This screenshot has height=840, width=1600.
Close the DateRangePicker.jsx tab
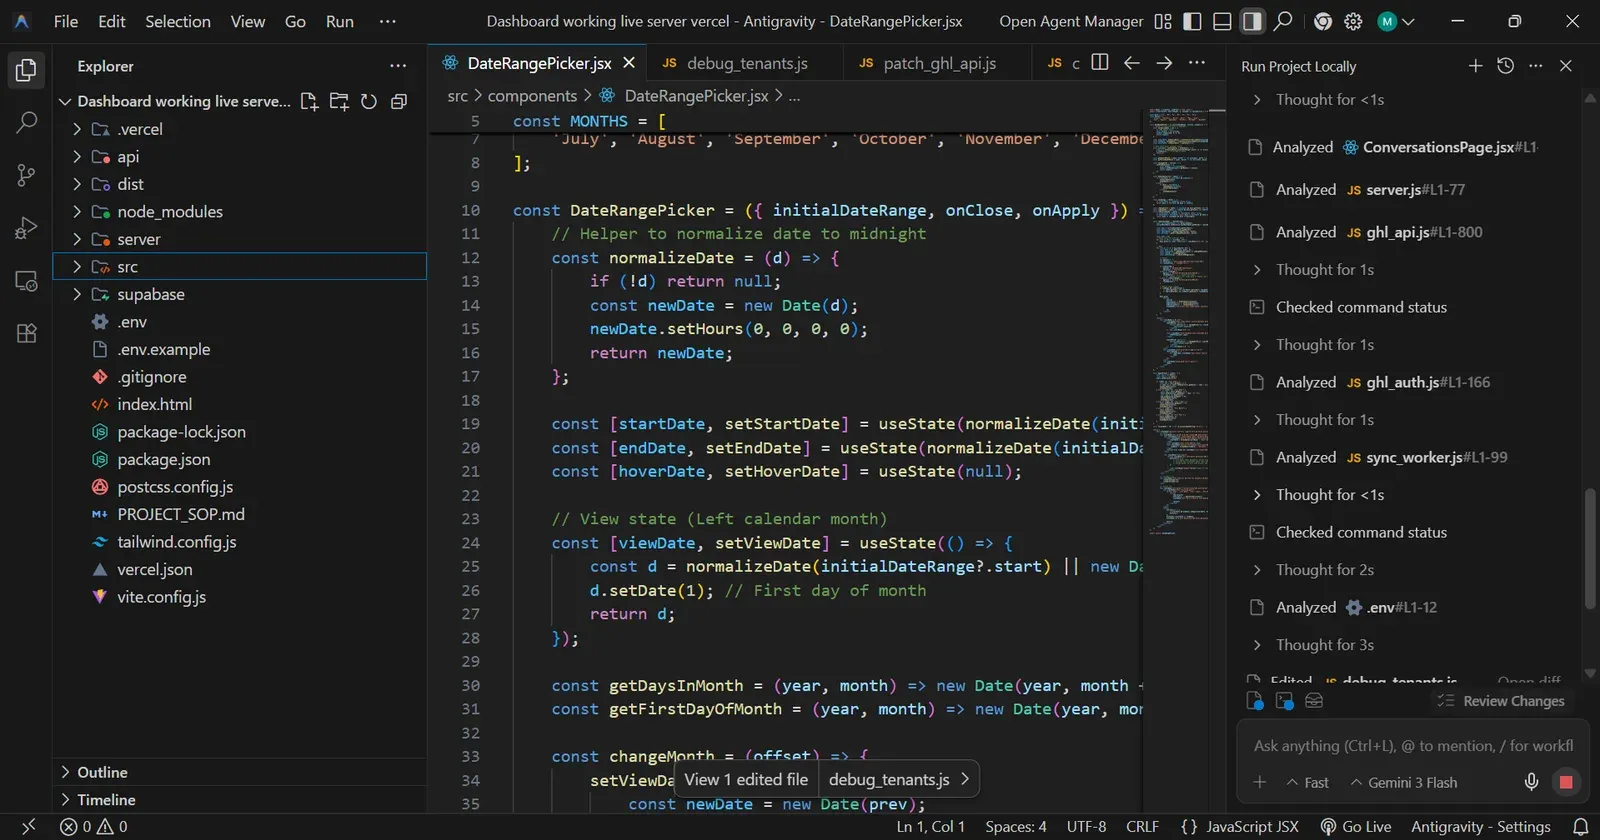pos(629,62)
